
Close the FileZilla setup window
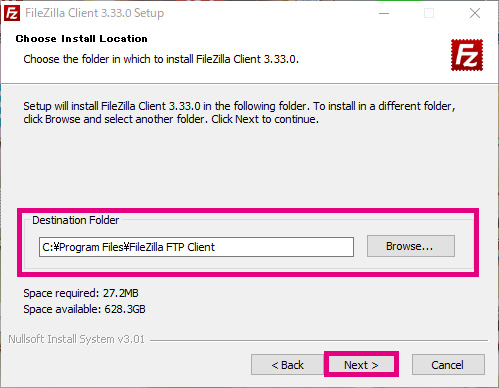pyautogui.click(x=475, y=13)
